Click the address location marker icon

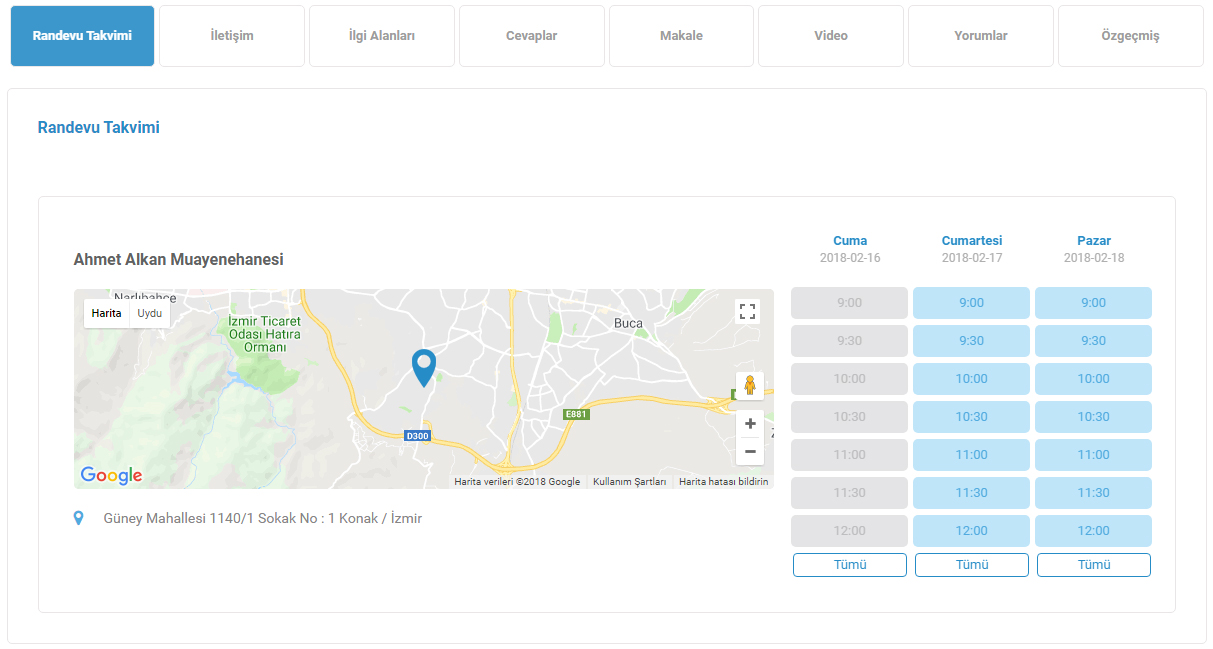coord(79,519)
